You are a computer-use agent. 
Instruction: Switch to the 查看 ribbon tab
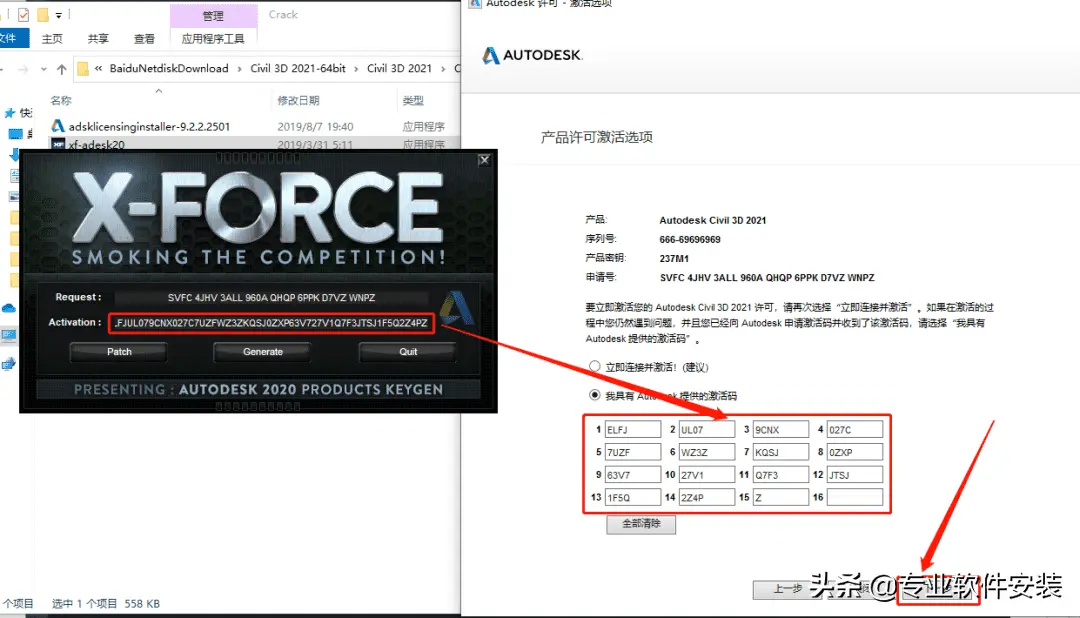pos(144,39)
